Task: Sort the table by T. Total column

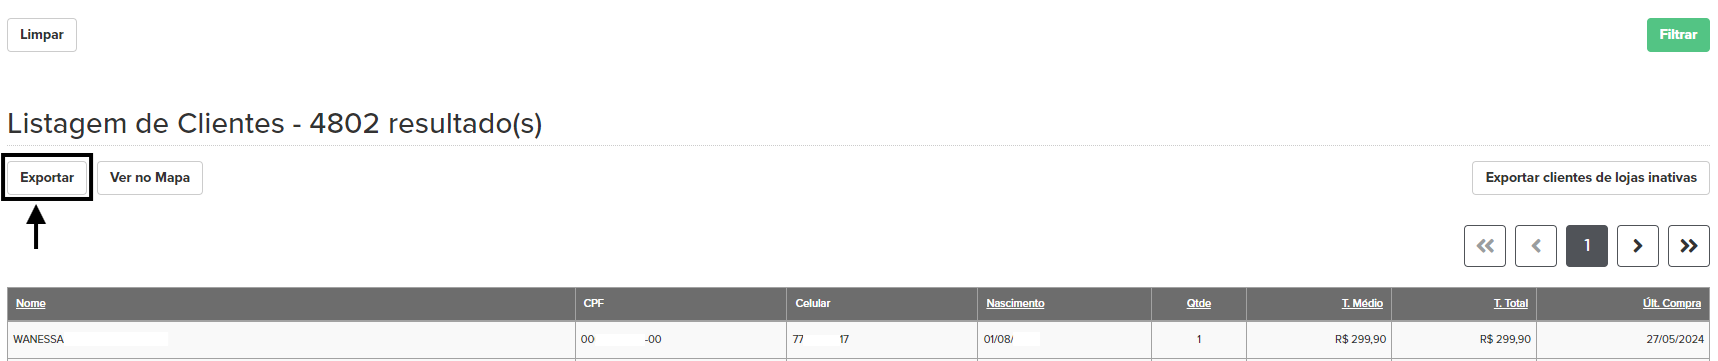Action: point(1511,303)
